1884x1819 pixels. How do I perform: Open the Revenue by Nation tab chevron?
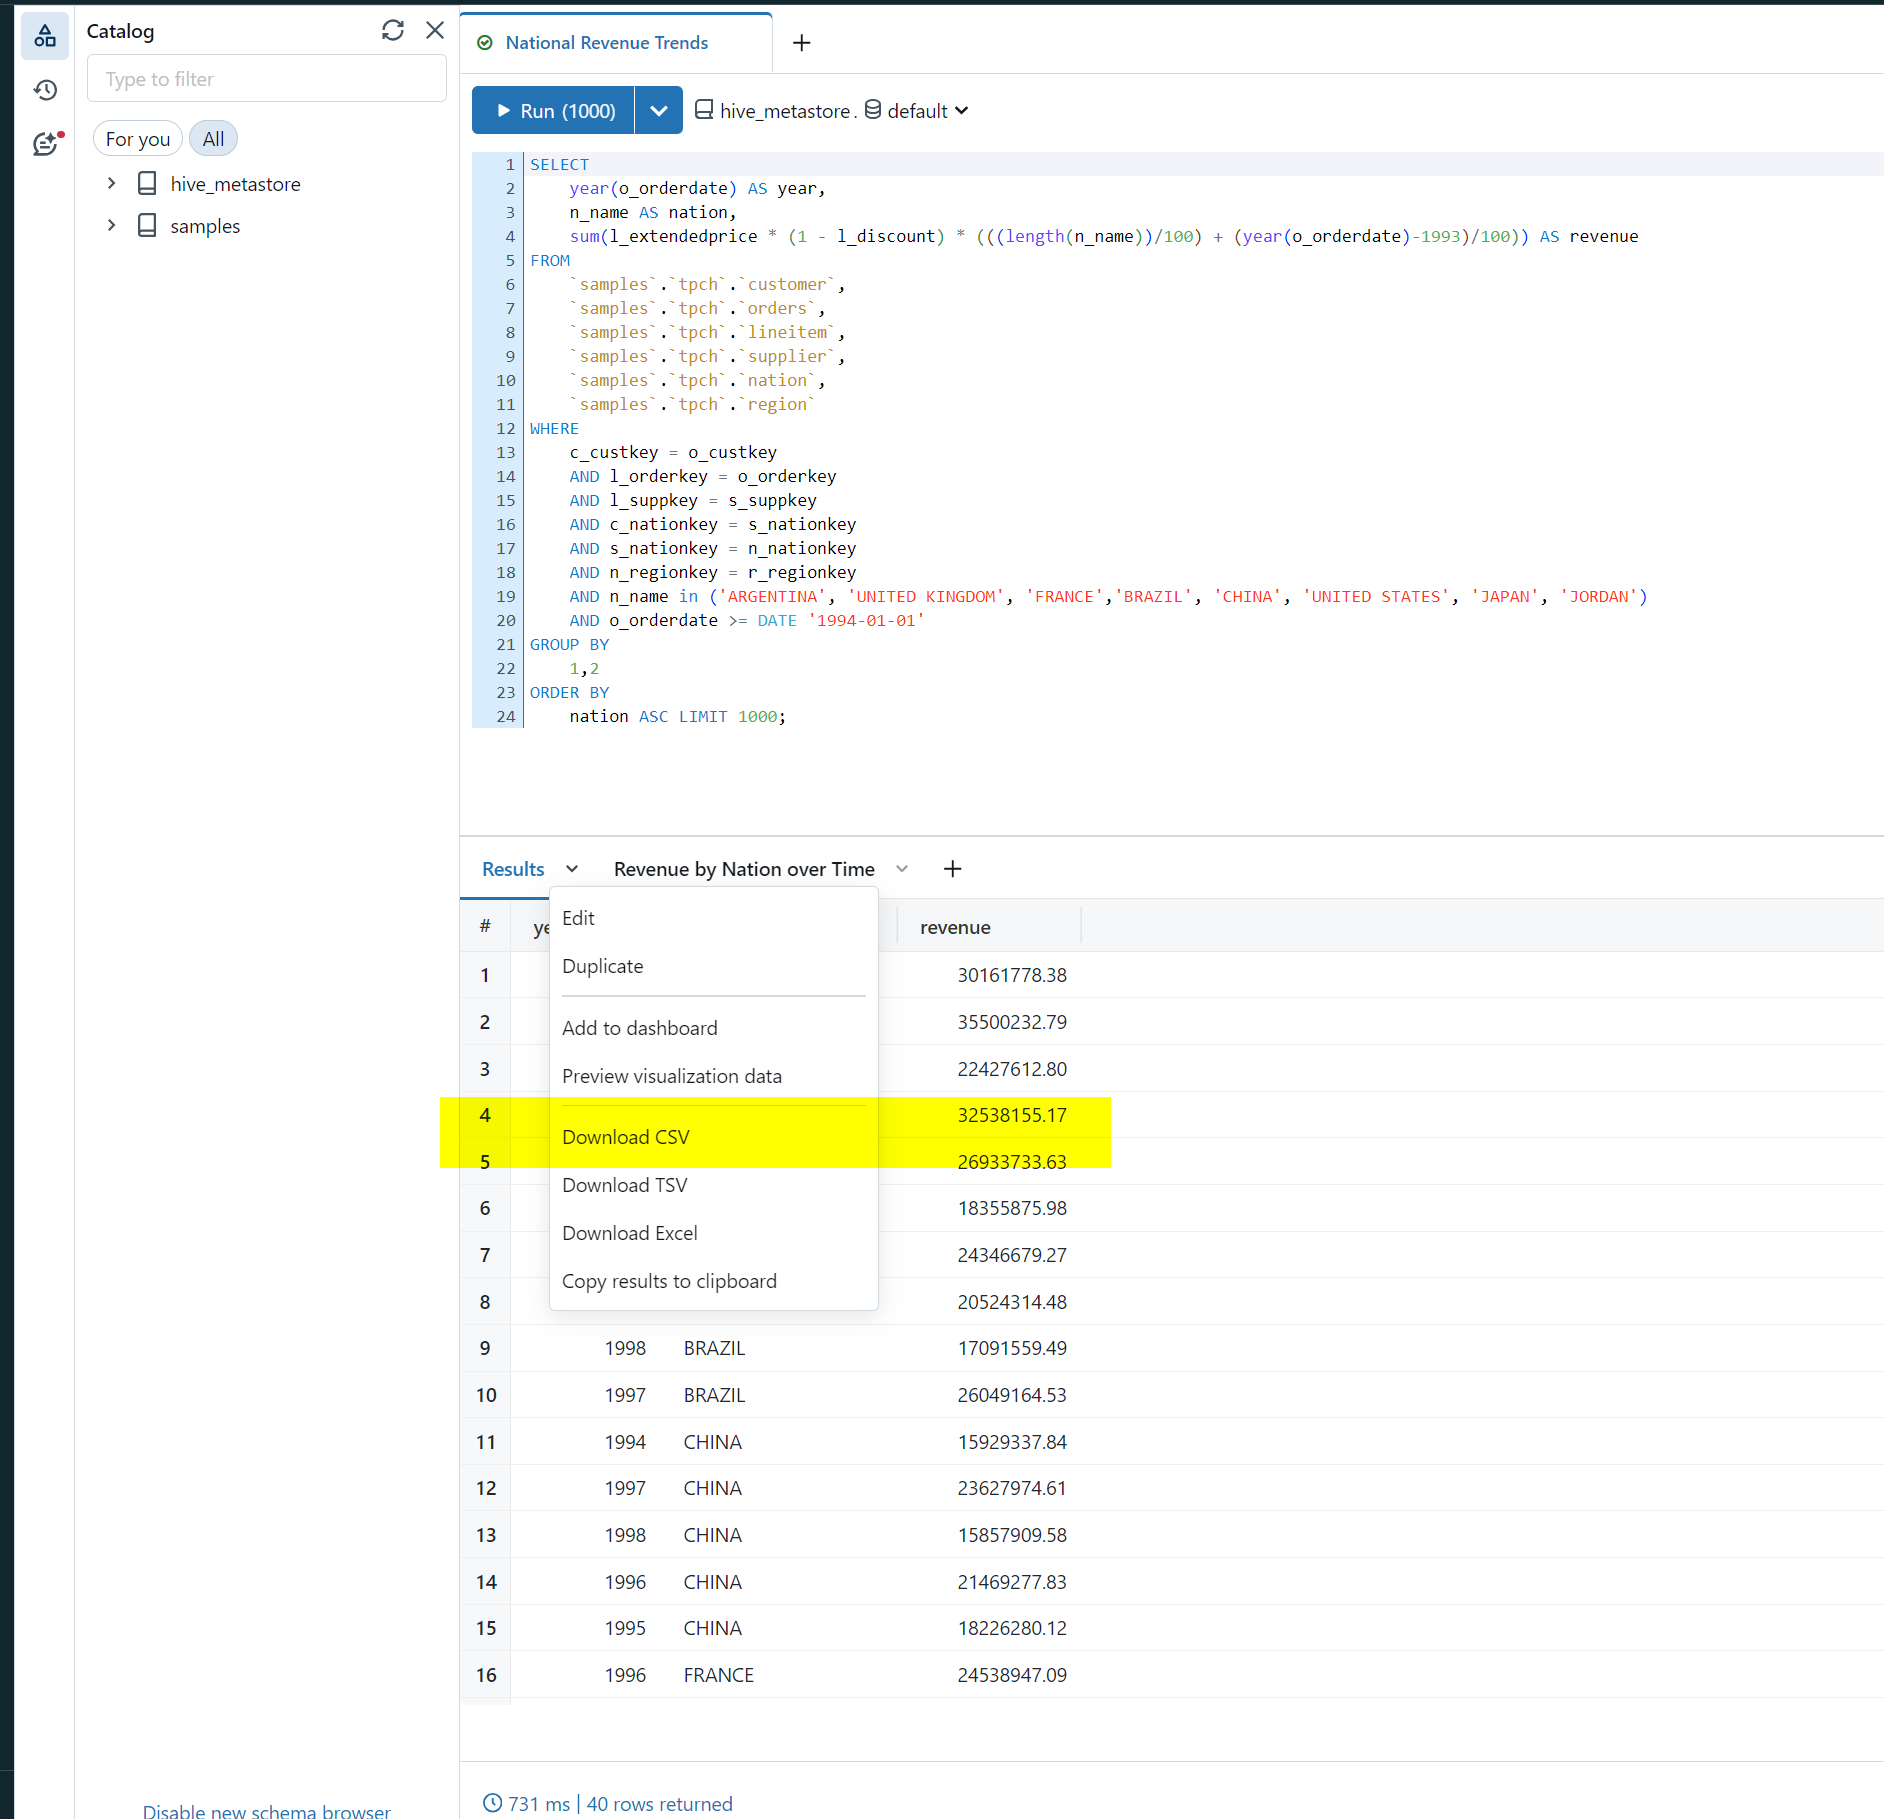(902, 870)
